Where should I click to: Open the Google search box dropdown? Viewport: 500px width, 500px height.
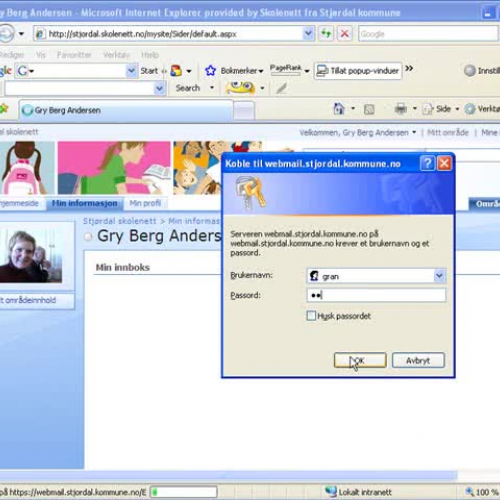pos(131,71)
